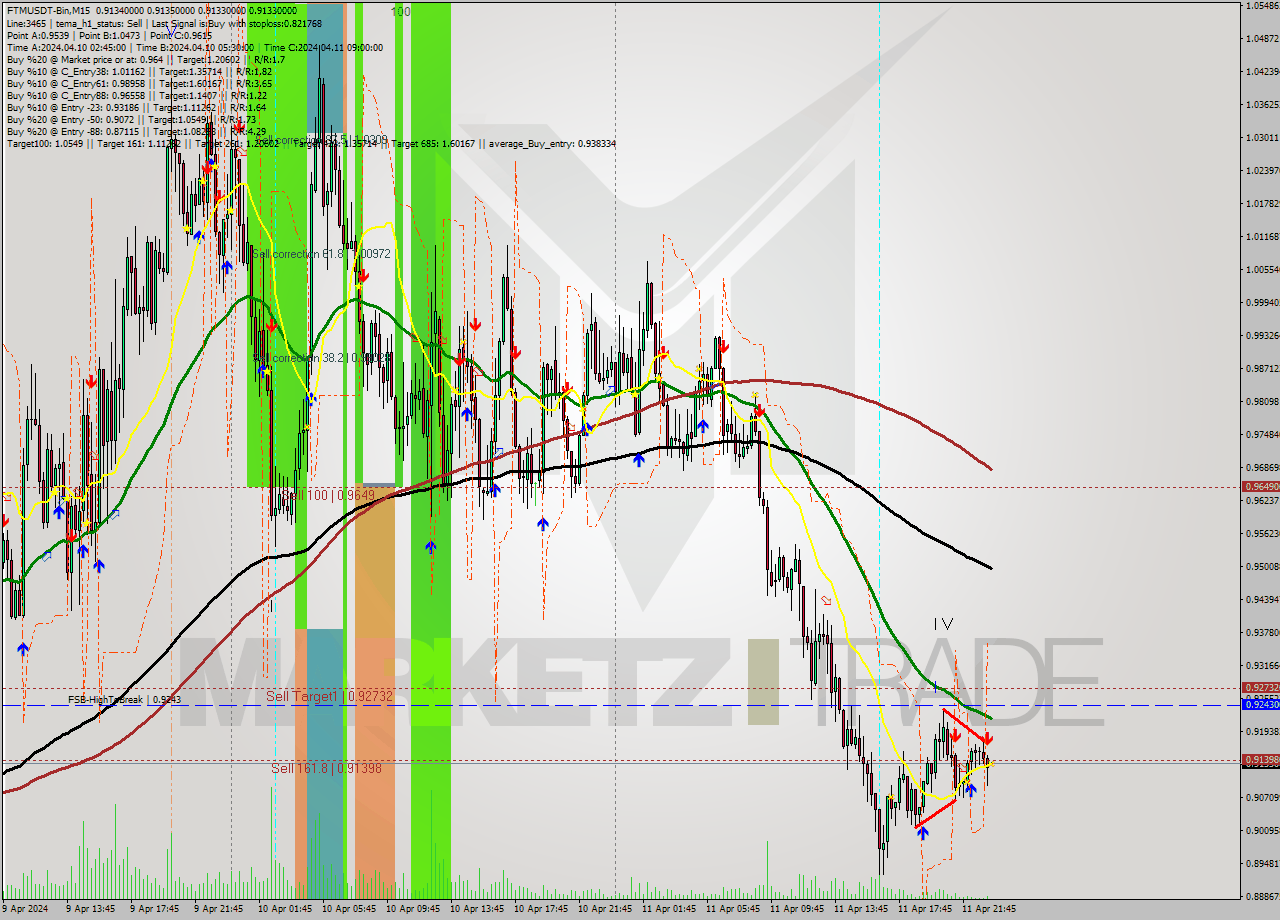Click the 1.03011 price axis label
Screen dimensions: 1280x920
pos(1263,138)
